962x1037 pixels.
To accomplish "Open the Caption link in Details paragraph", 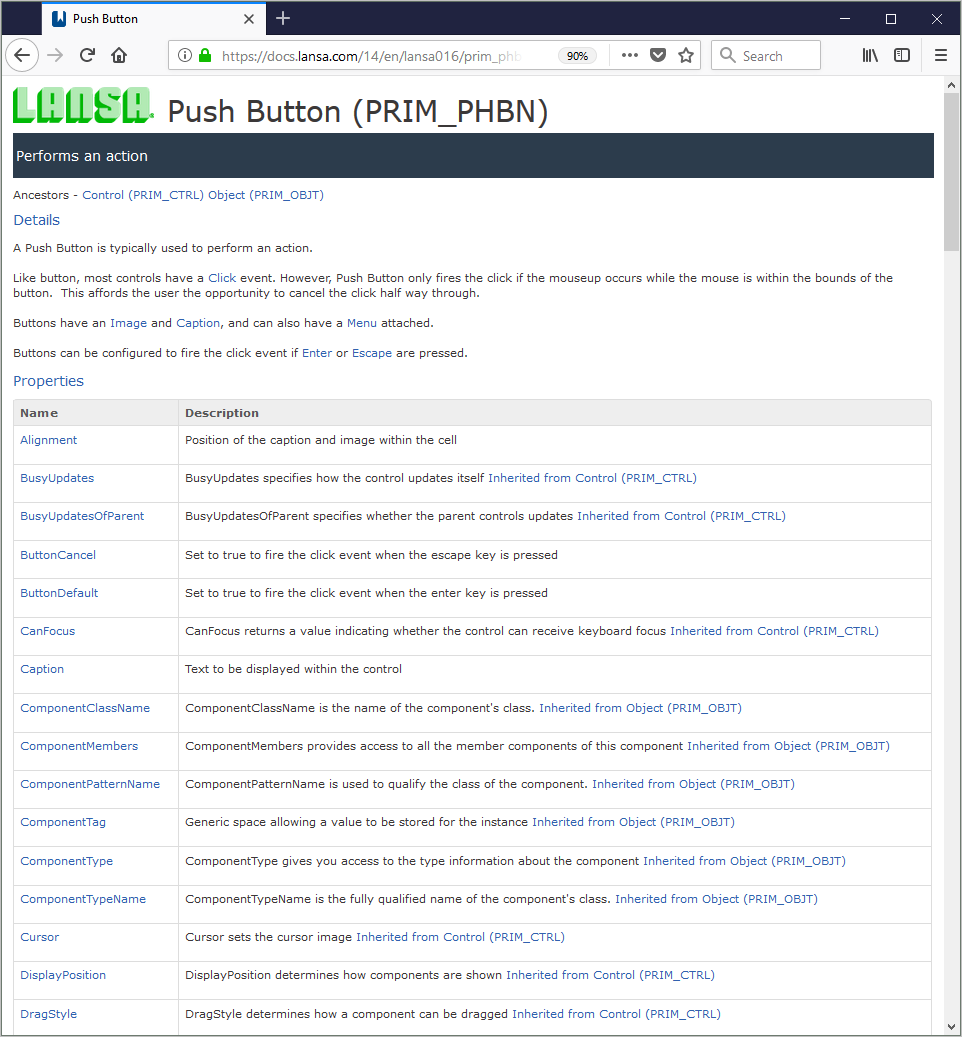I will [x=198, y=323].
